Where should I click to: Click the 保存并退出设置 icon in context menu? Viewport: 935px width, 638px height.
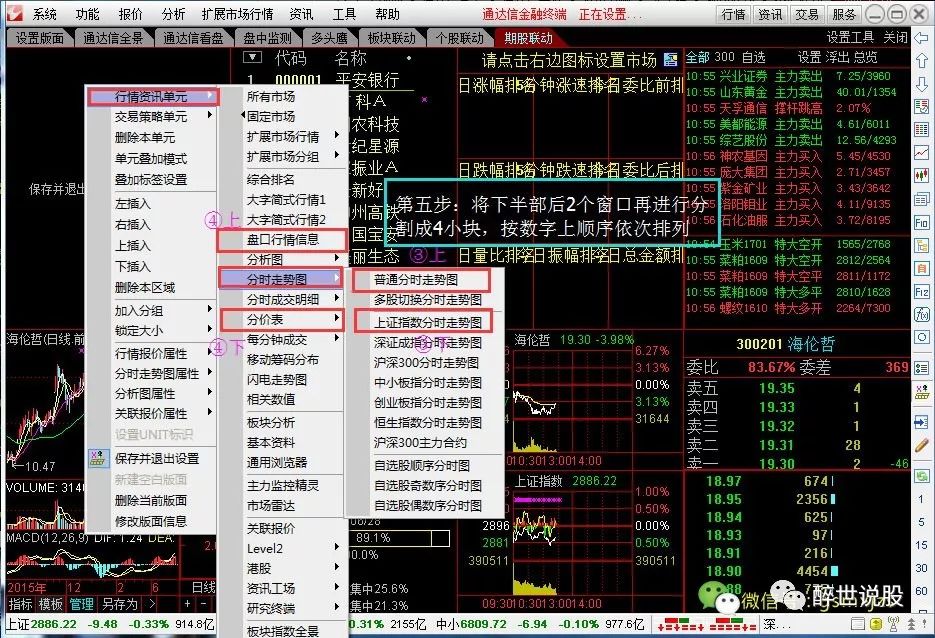(x=98, y=458)
